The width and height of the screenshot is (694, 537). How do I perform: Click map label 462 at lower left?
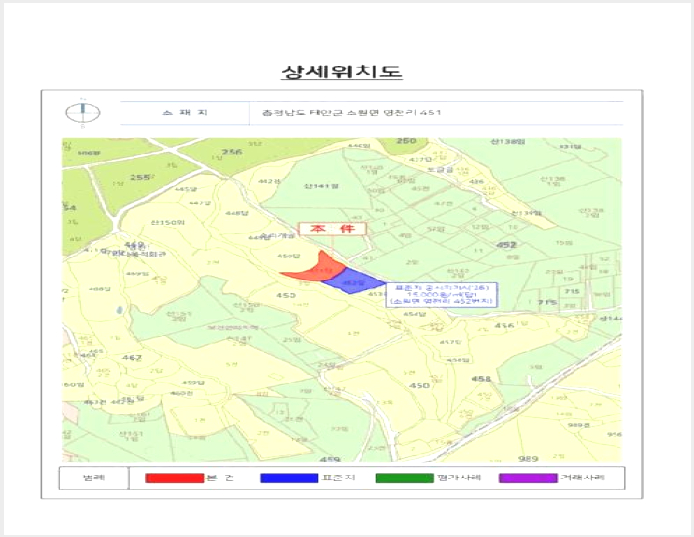click(132, 358)
